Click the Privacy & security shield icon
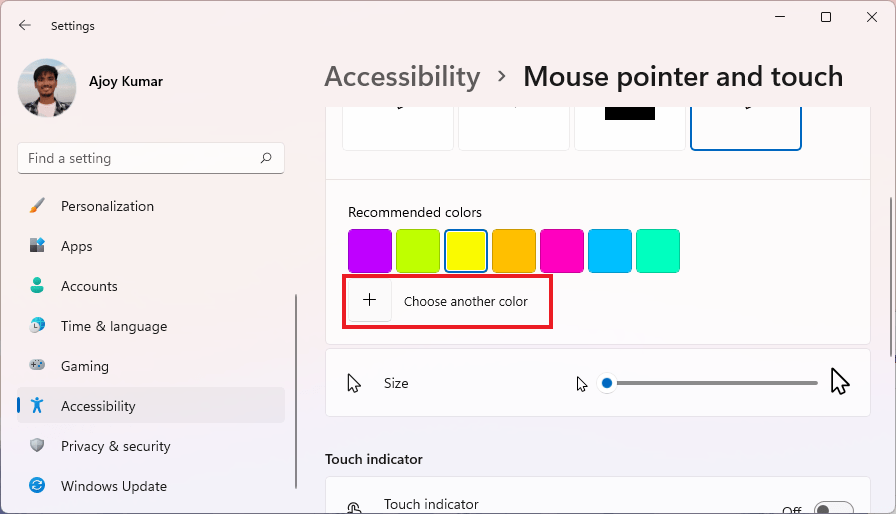 pos(37,445)
